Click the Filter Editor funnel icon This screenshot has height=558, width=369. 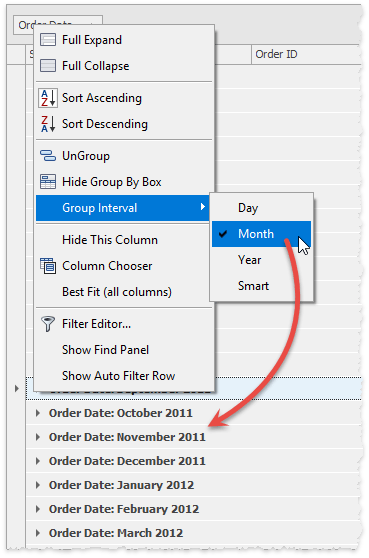(48, 324)
